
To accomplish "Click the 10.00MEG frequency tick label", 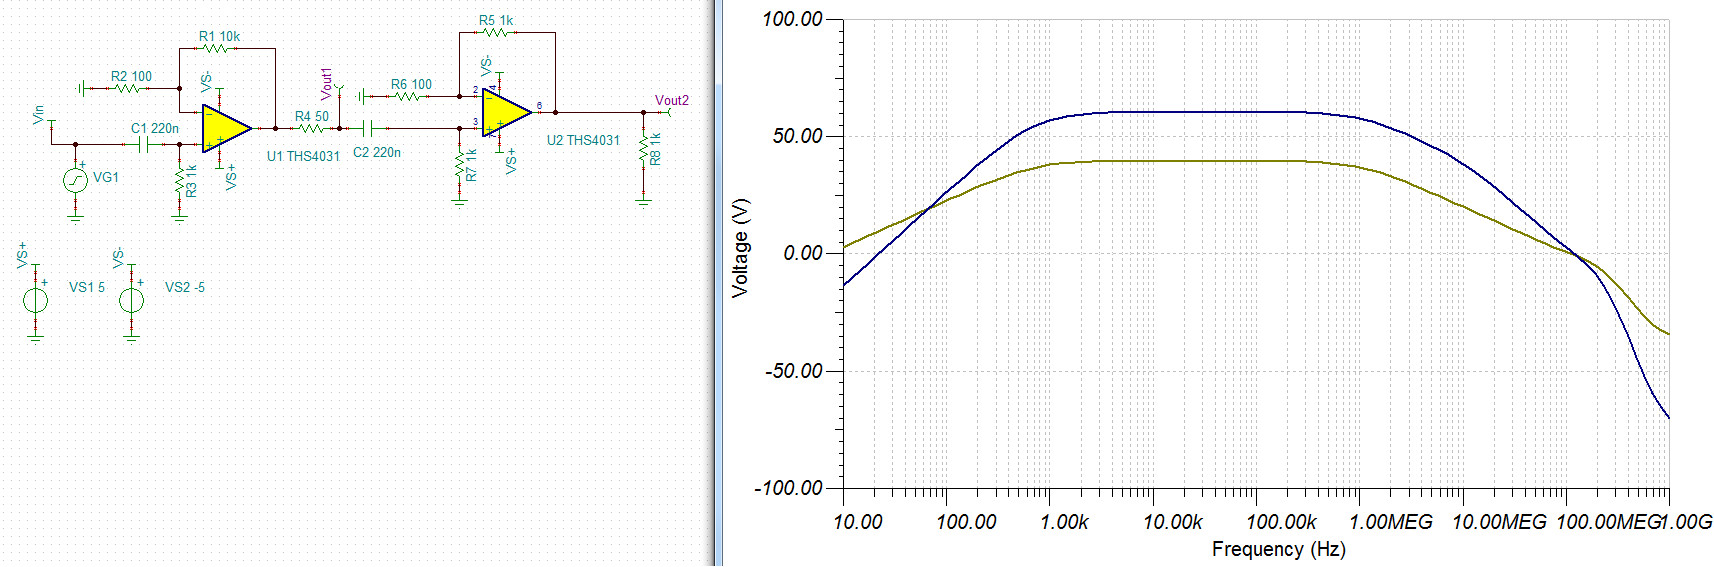I will pos(1499,522).
